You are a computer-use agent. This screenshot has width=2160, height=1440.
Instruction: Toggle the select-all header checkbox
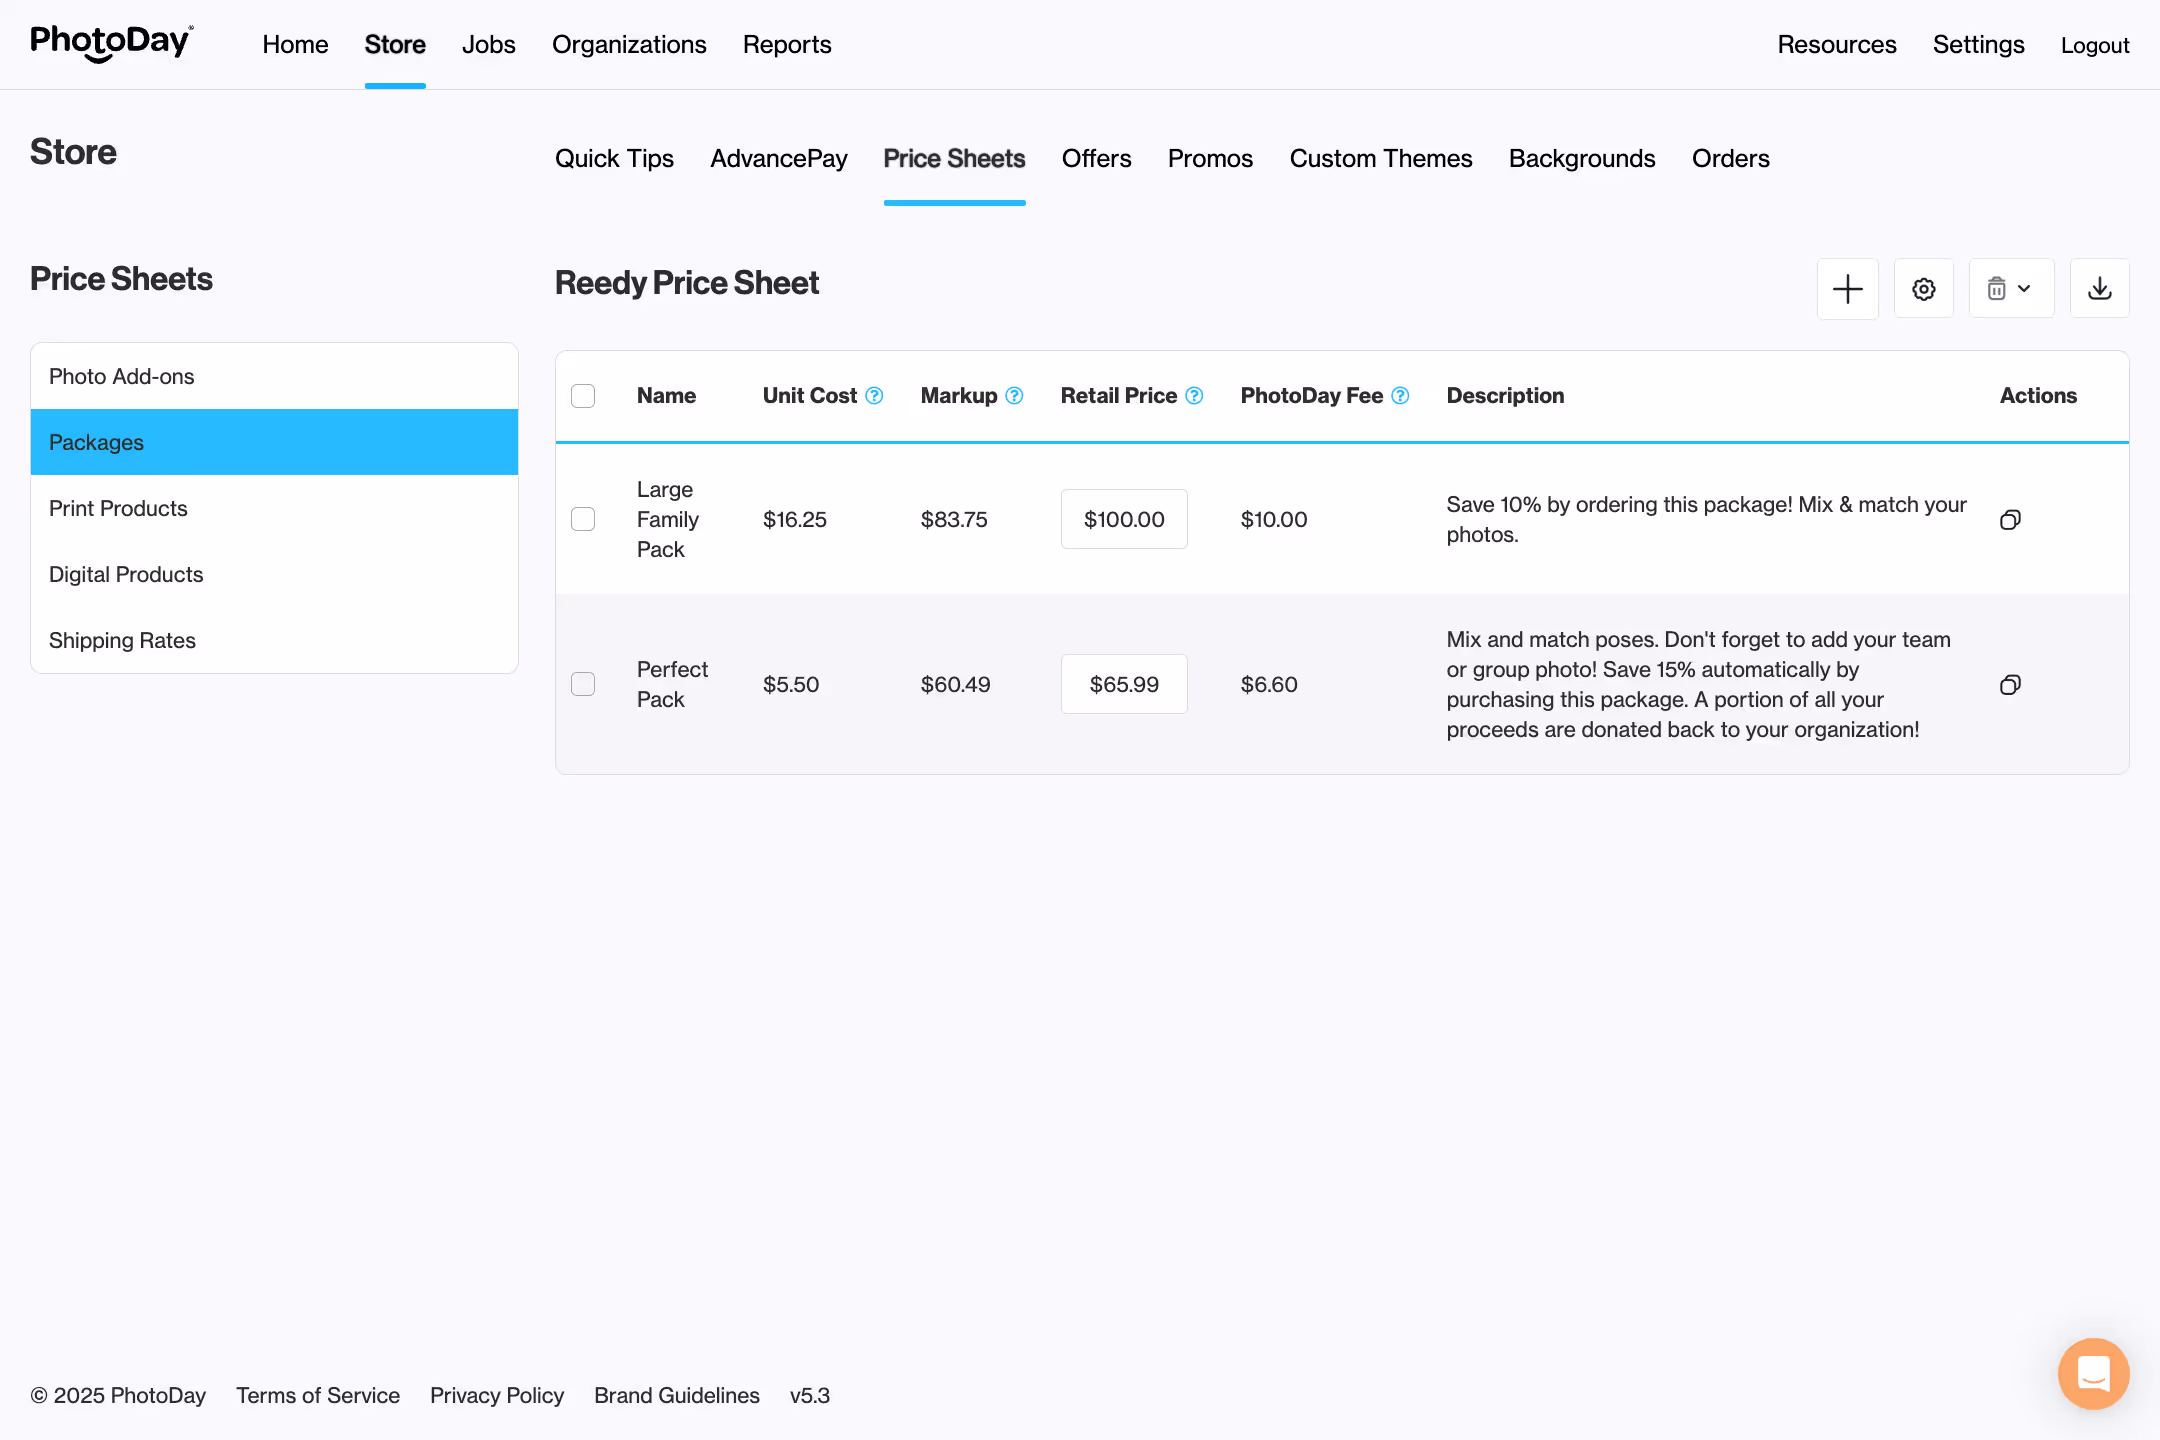(583, 396)
